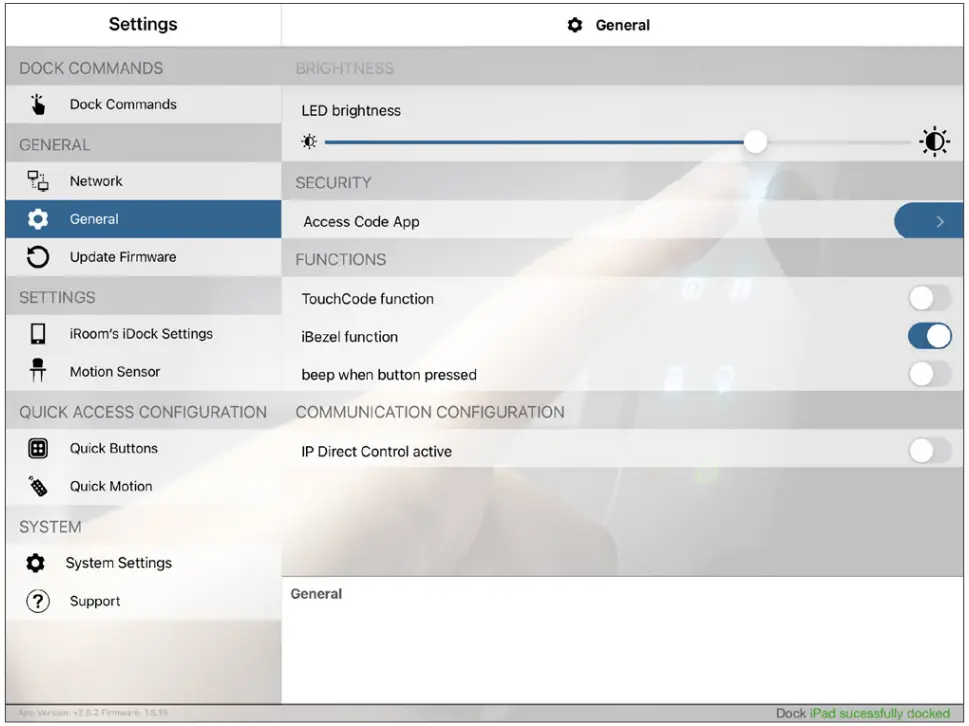Click inside the General description area
The image size is (969, 726).
tap(620, 640)
